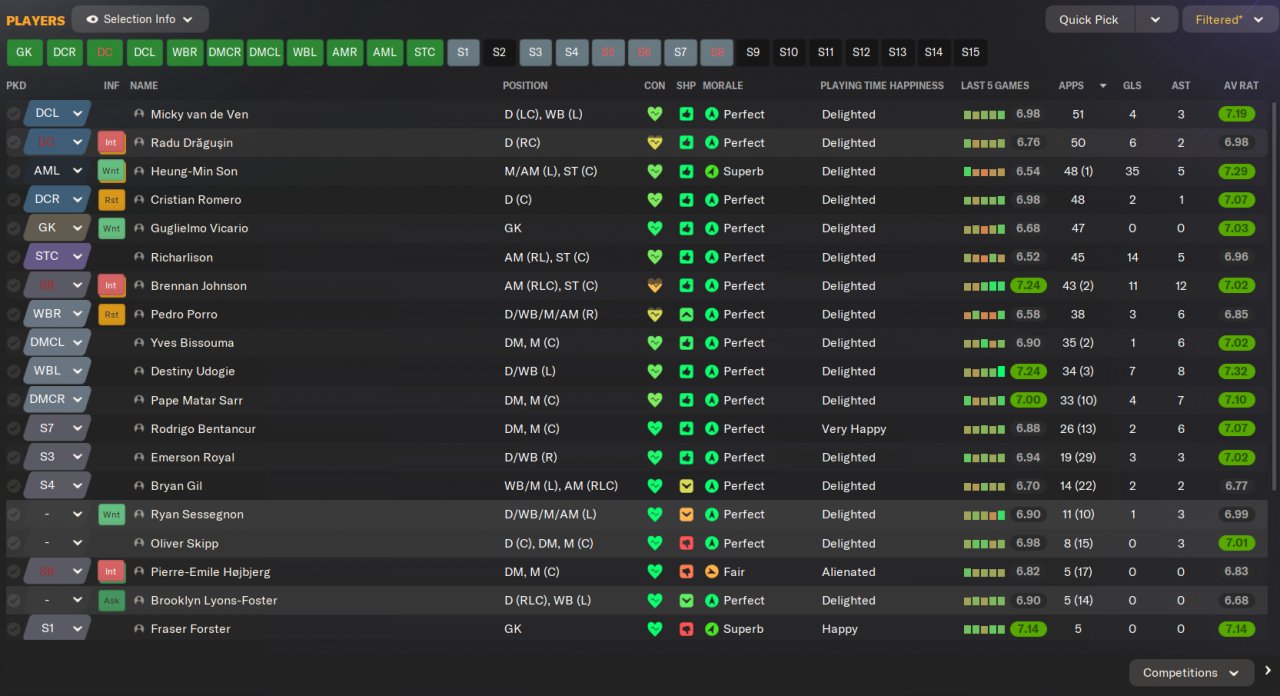
Task: Toggle the pick checkmark for Ryan Sessegnon
Action: [14, 514]
